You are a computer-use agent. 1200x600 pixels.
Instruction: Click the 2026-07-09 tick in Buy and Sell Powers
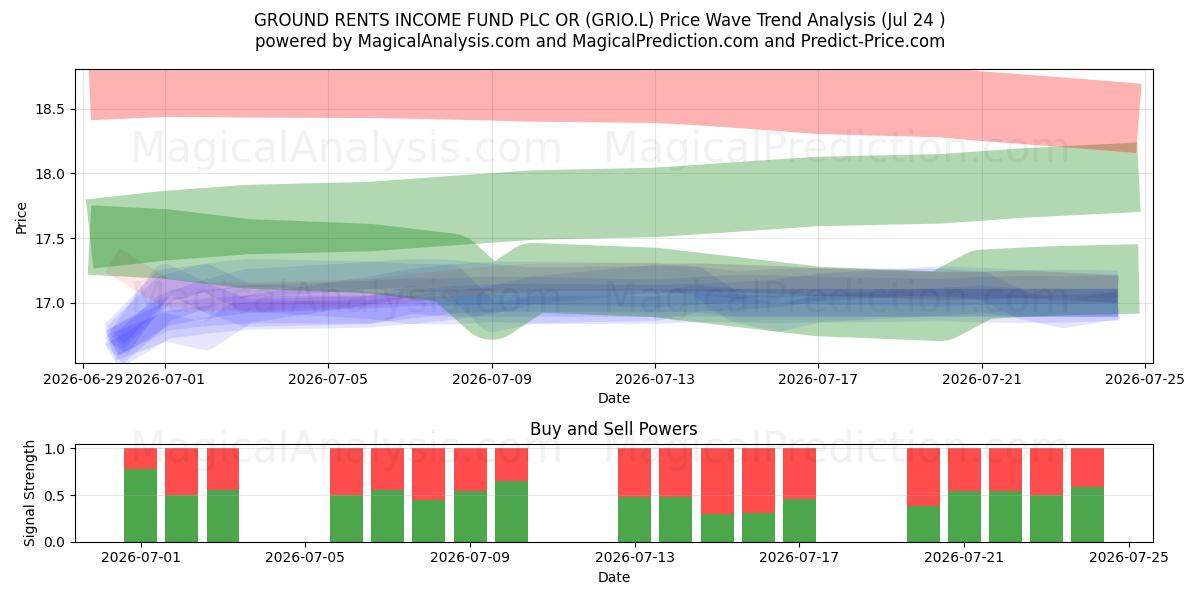[x=470, y=558]
